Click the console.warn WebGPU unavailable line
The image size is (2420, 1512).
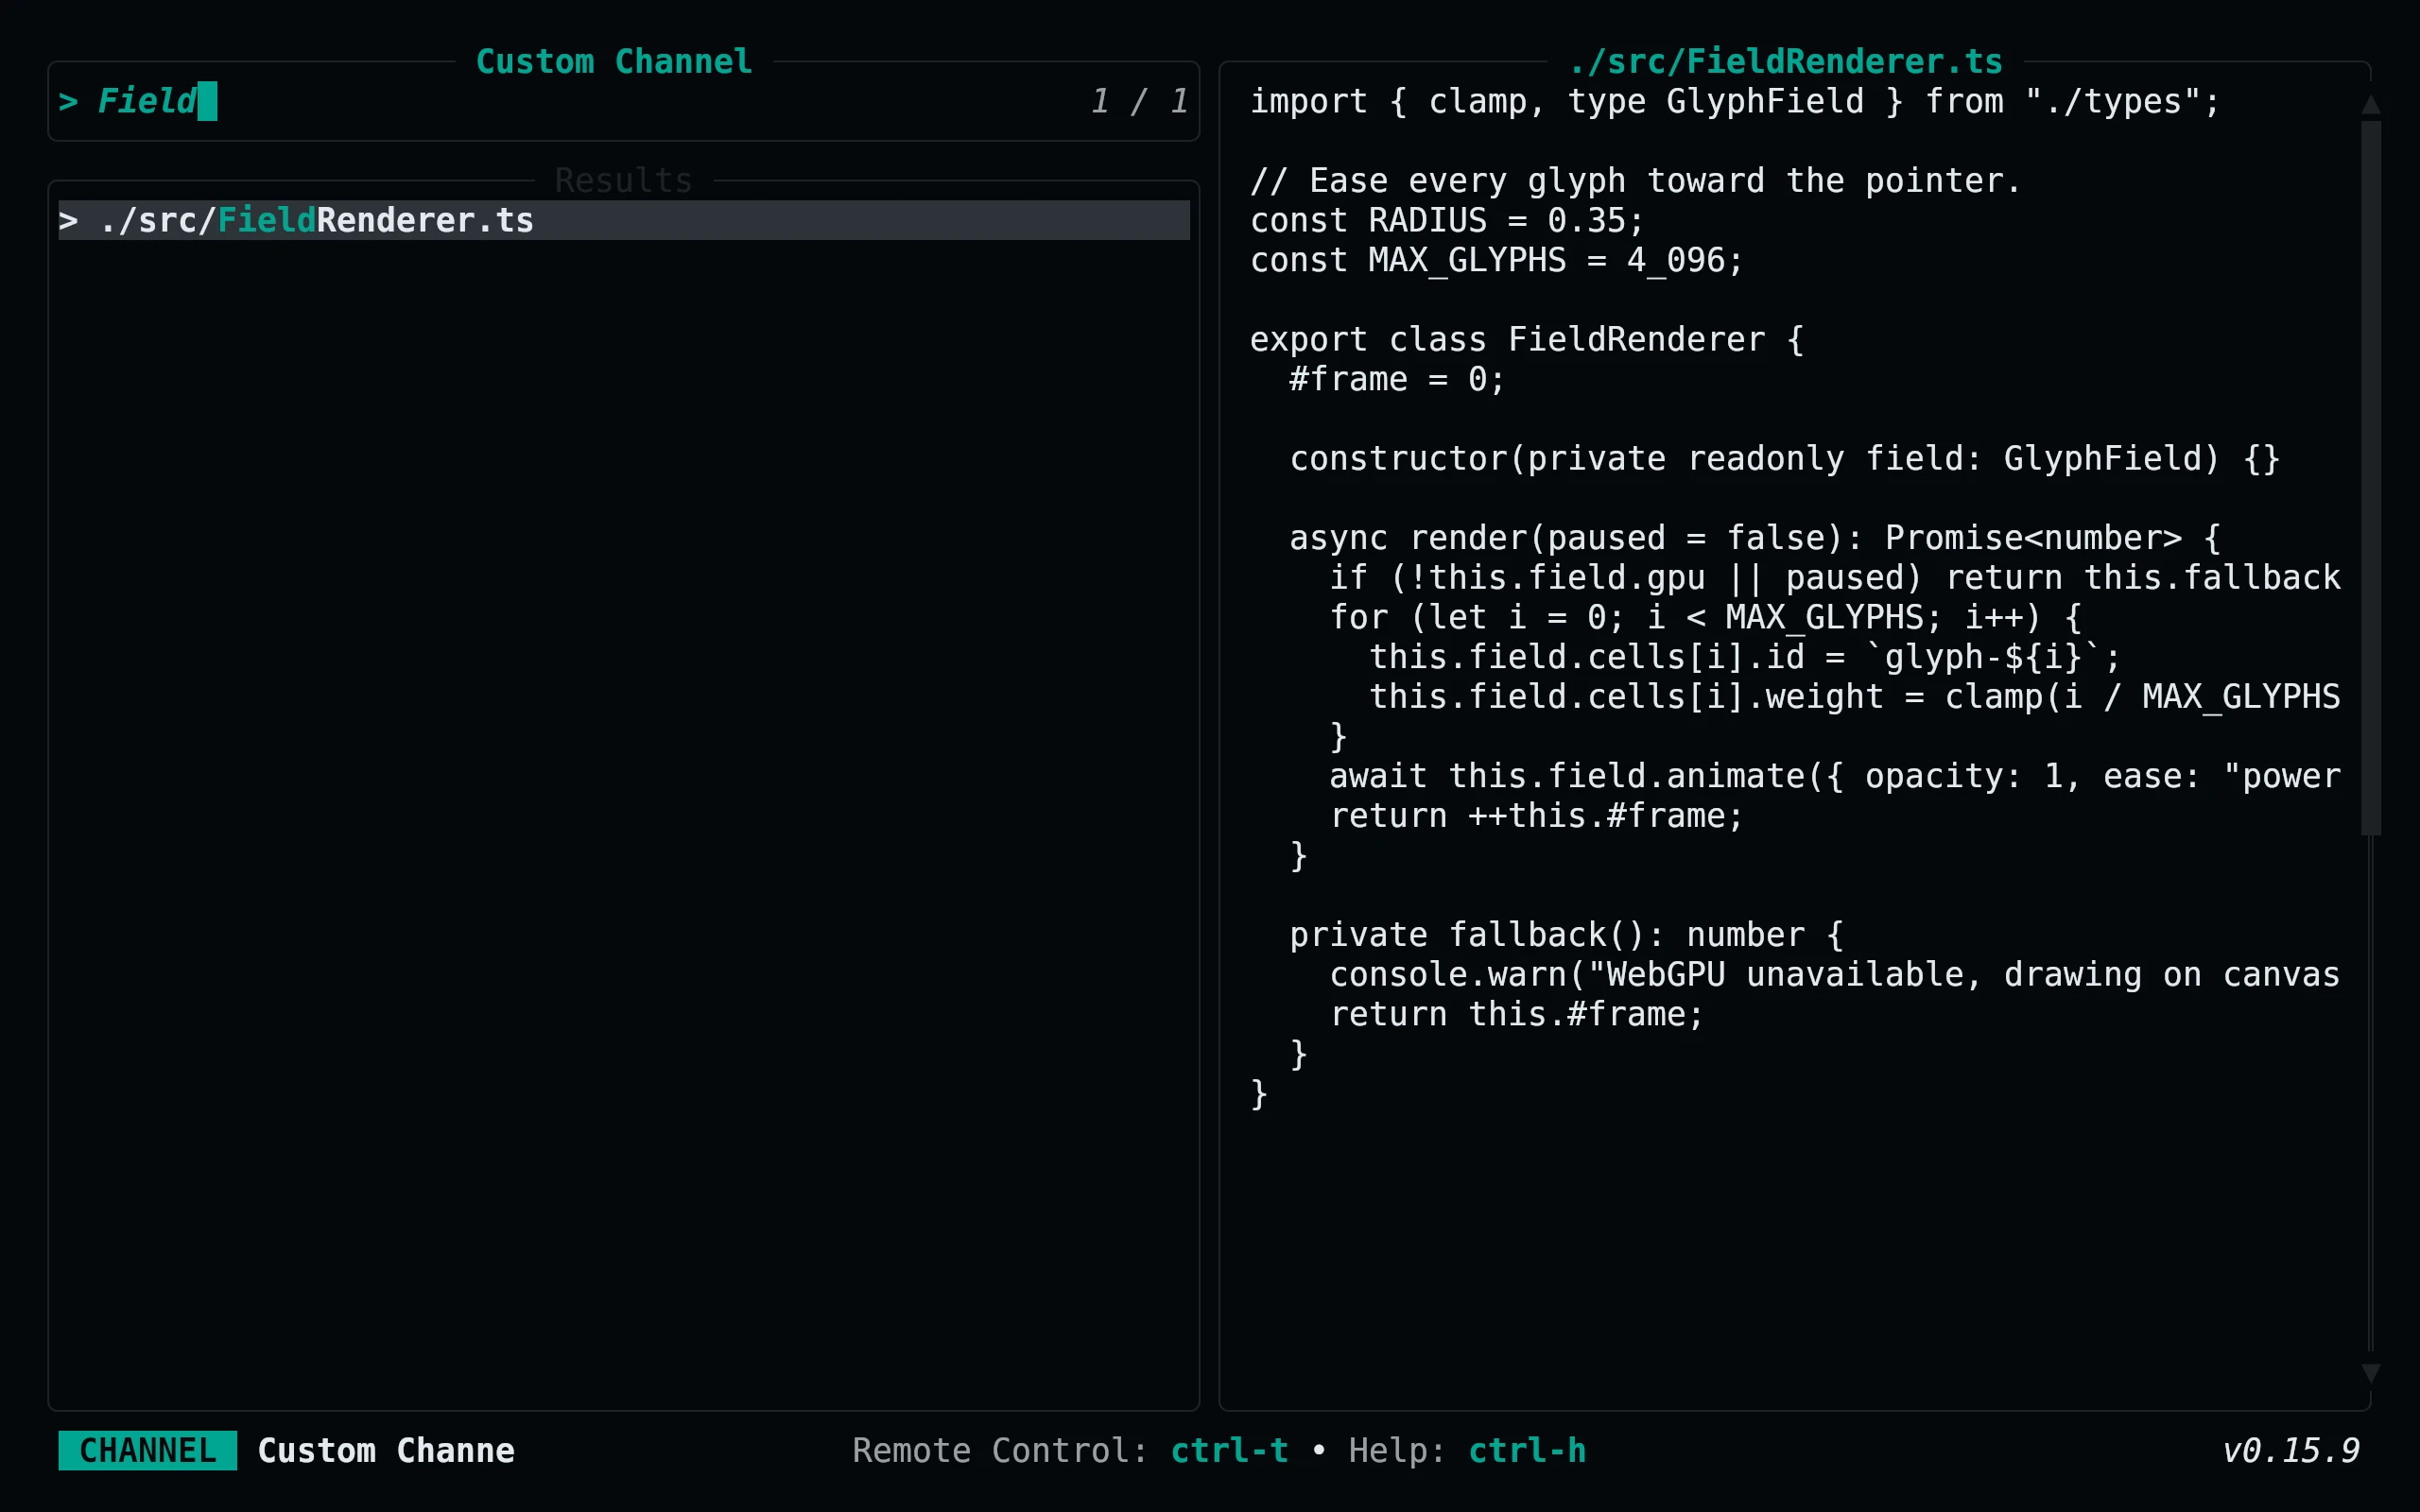tap(1835, 974)
